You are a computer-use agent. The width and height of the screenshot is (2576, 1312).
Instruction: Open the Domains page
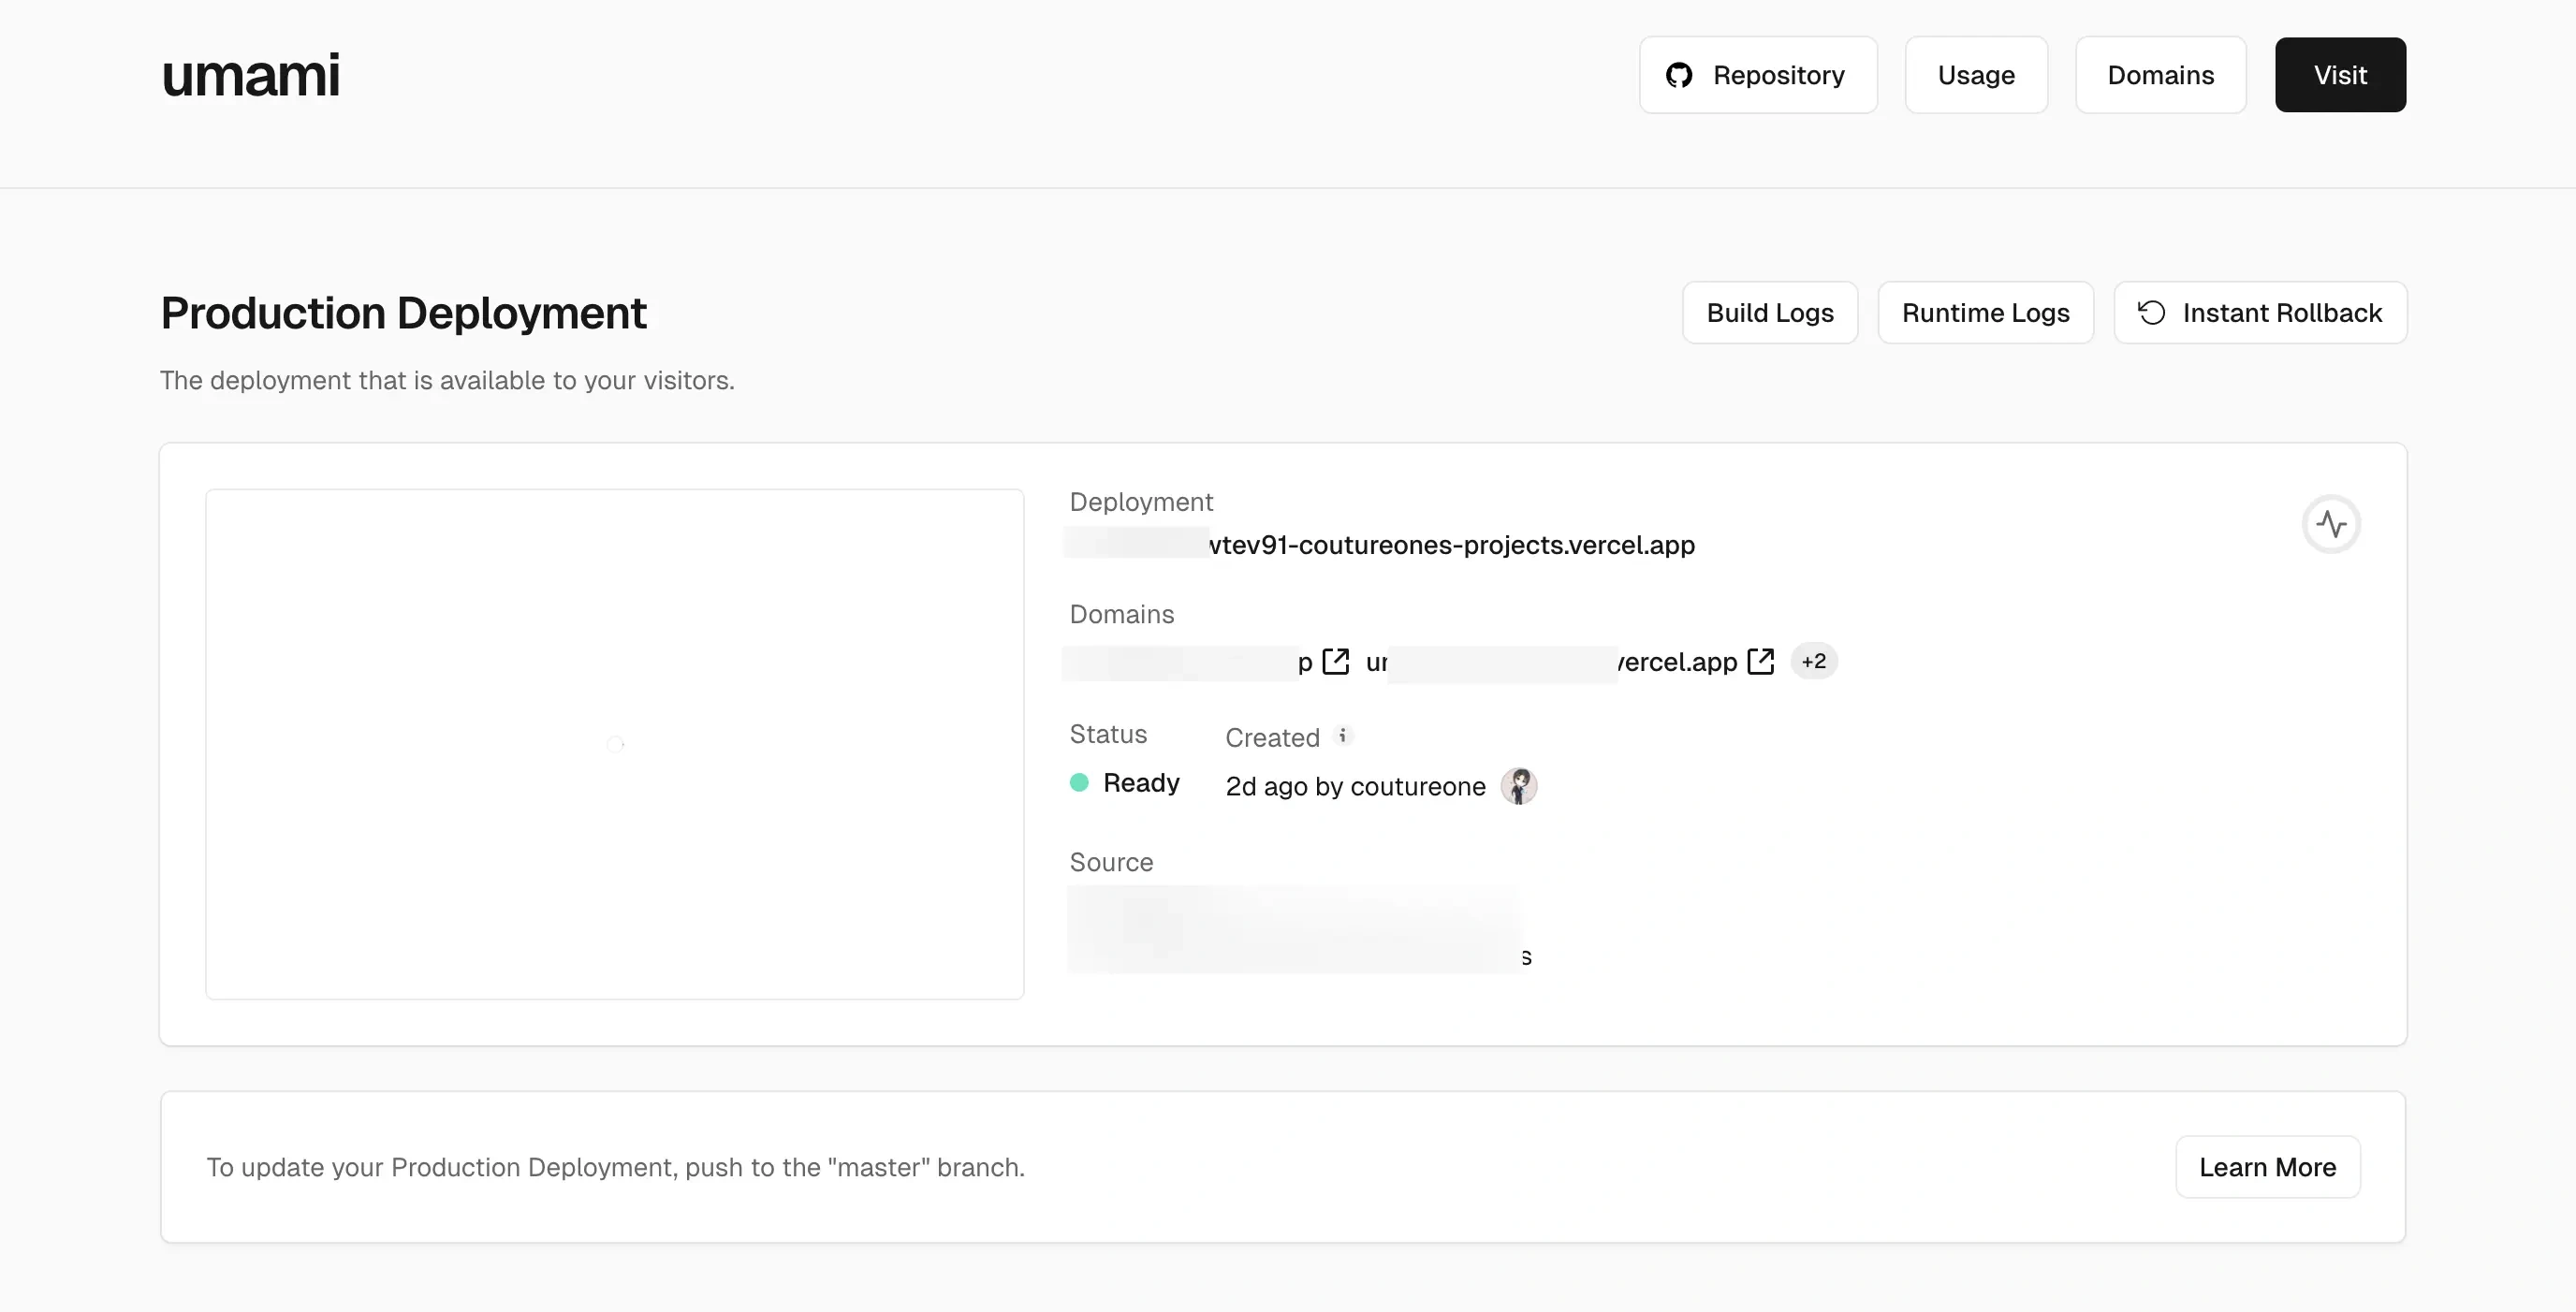(2160, 75)
